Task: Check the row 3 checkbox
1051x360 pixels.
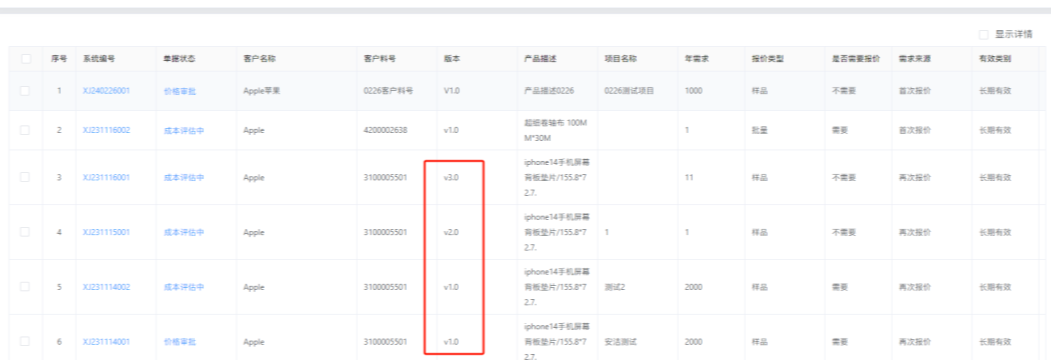Action: pos(25,178)
